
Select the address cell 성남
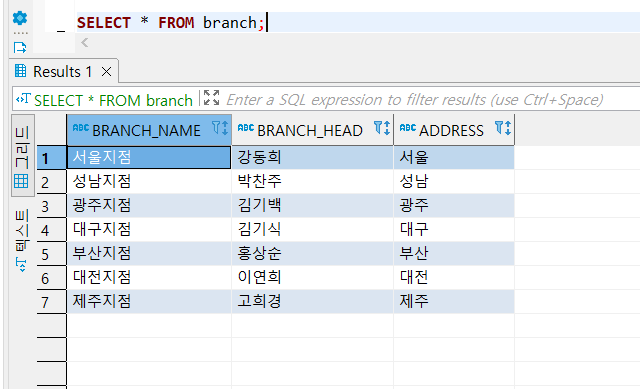pyautogui.click(x=454, y=182)
